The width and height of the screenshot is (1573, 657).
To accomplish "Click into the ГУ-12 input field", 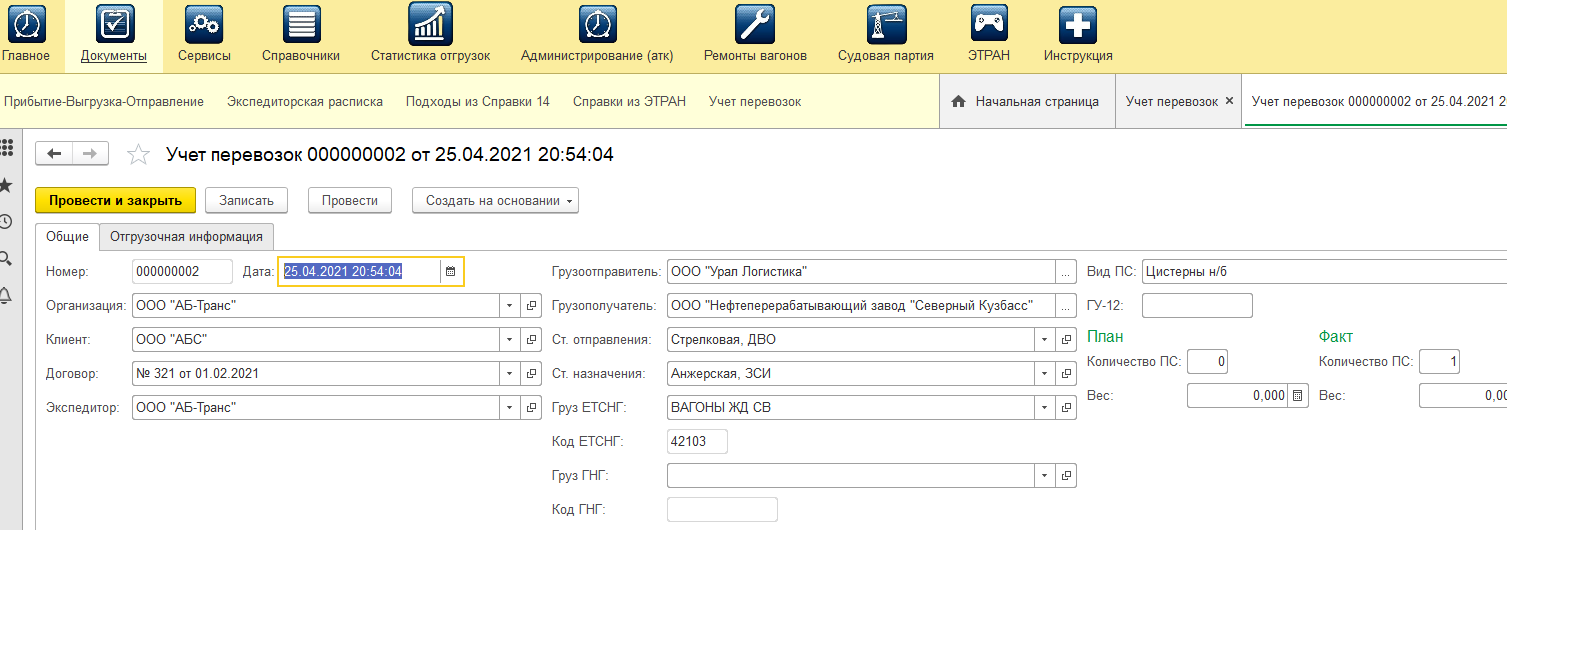I will point(1196,306).
